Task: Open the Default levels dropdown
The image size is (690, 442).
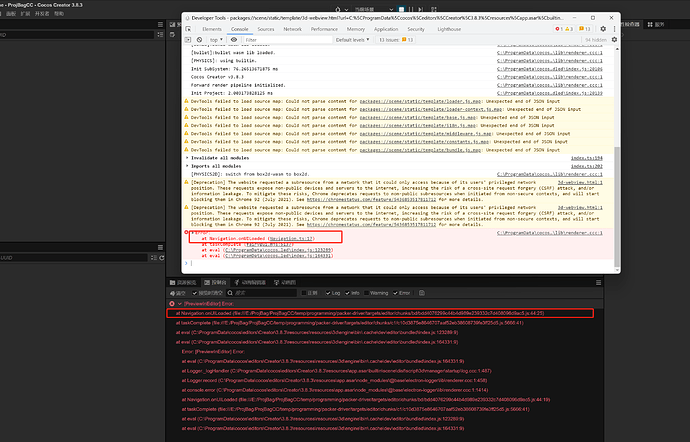Action: click(x=350, y=40)
